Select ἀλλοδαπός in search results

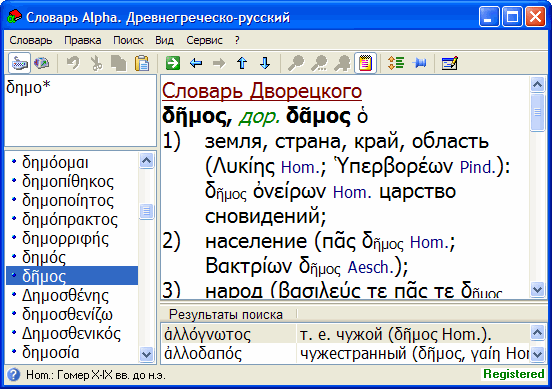click(203, 353)
